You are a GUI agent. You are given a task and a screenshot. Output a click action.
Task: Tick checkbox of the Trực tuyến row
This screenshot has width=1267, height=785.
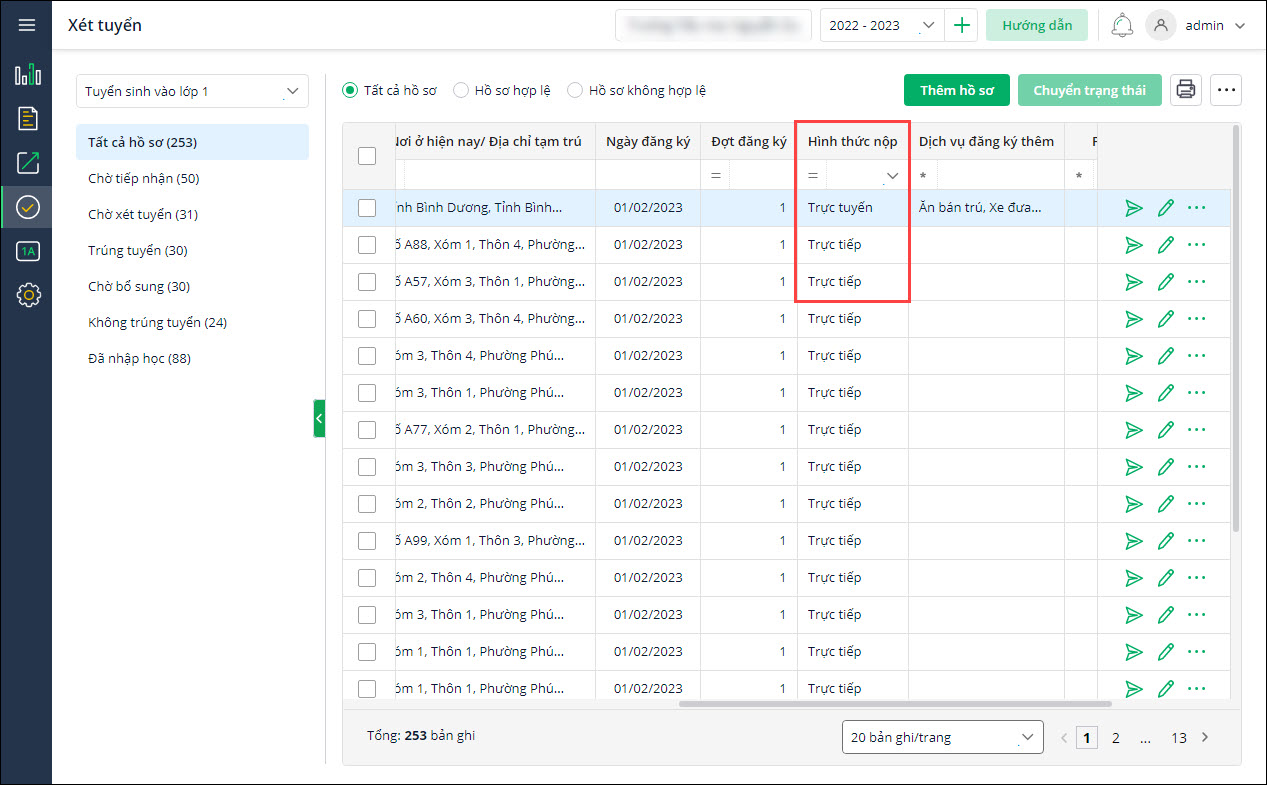point(367,208)
